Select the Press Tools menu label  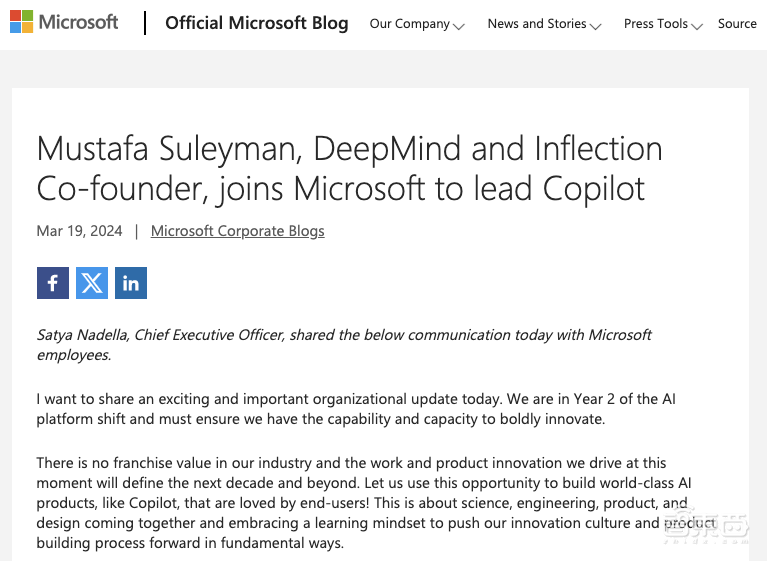(x=655, y=24)
